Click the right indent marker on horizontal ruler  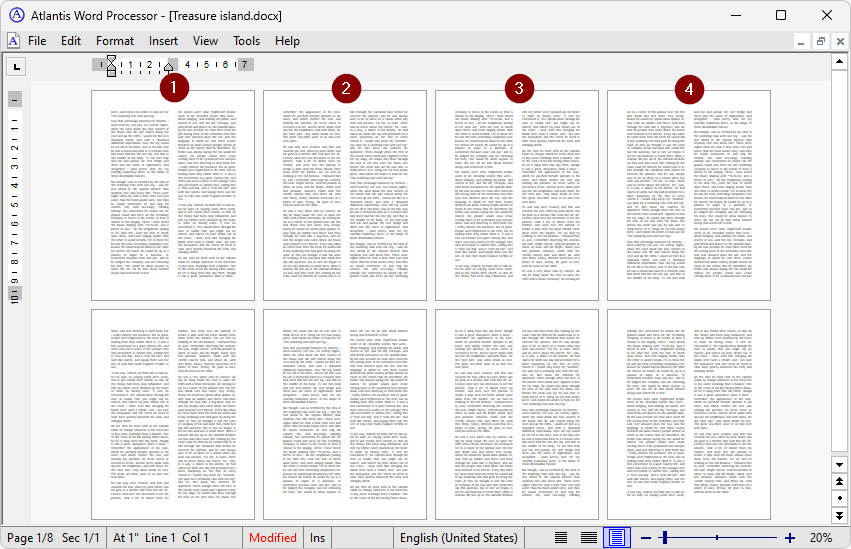pos(168,68)
